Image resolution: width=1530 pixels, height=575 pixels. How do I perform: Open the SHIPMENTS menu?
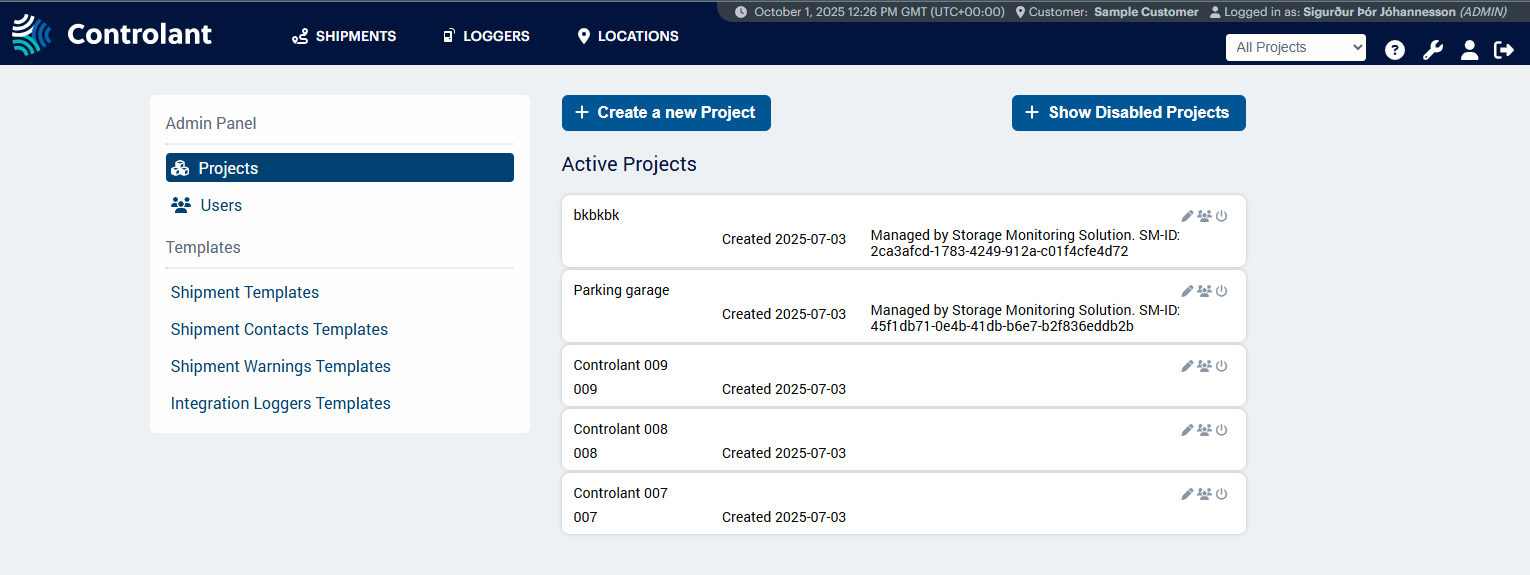pos(344,36)
